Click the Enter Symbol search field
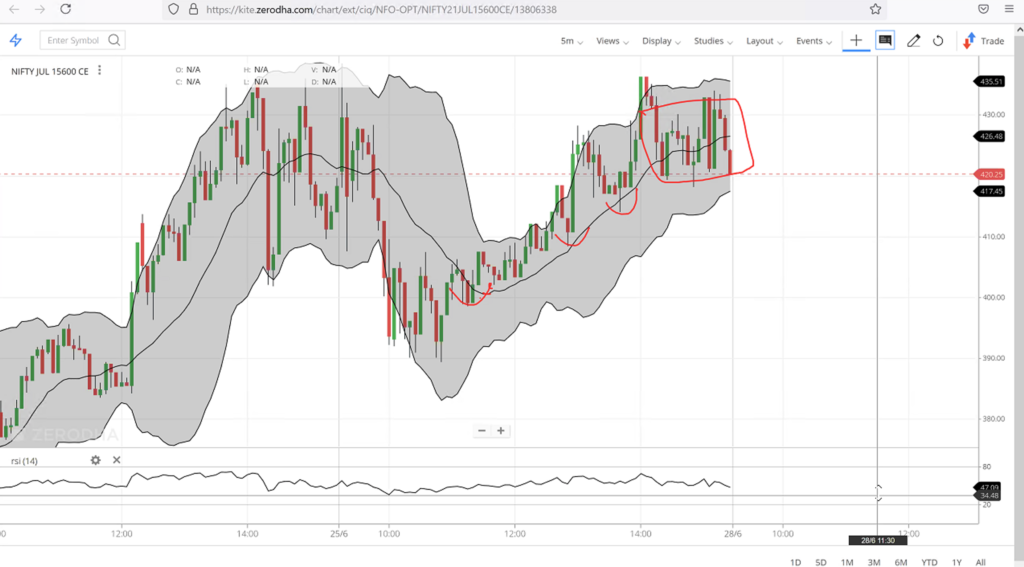 74,41
